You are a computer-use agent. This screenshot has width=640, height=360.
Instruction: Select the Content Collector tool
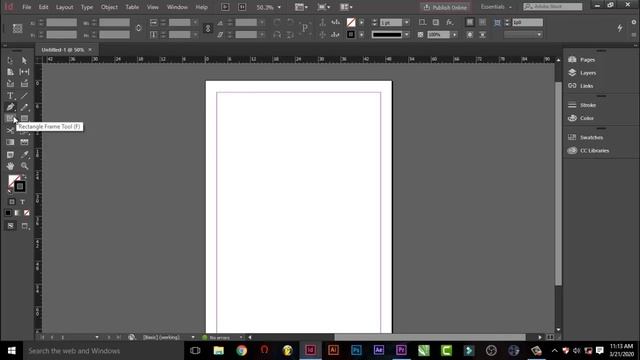point(10,84)
